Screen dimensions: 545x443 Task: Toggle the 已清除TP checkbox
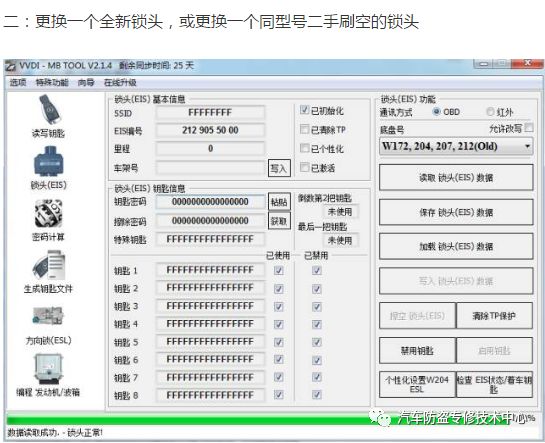[304, 129]
